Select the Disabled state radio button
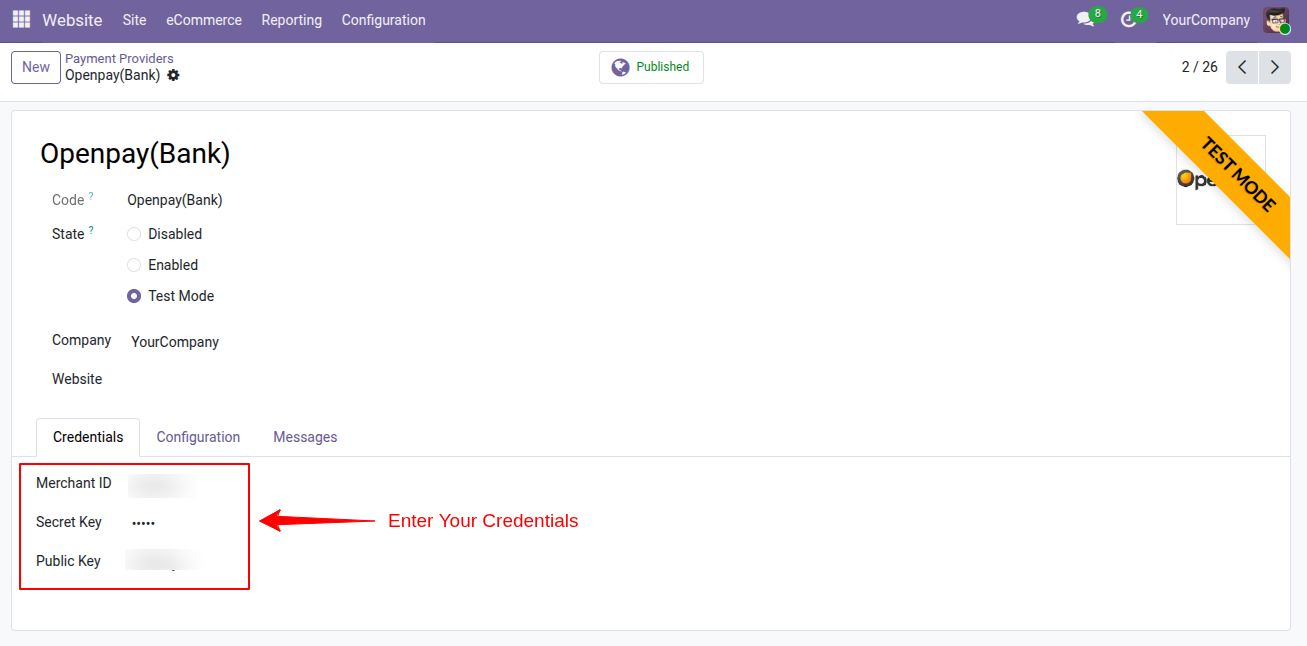1307x646 pixels. [134, 234]
